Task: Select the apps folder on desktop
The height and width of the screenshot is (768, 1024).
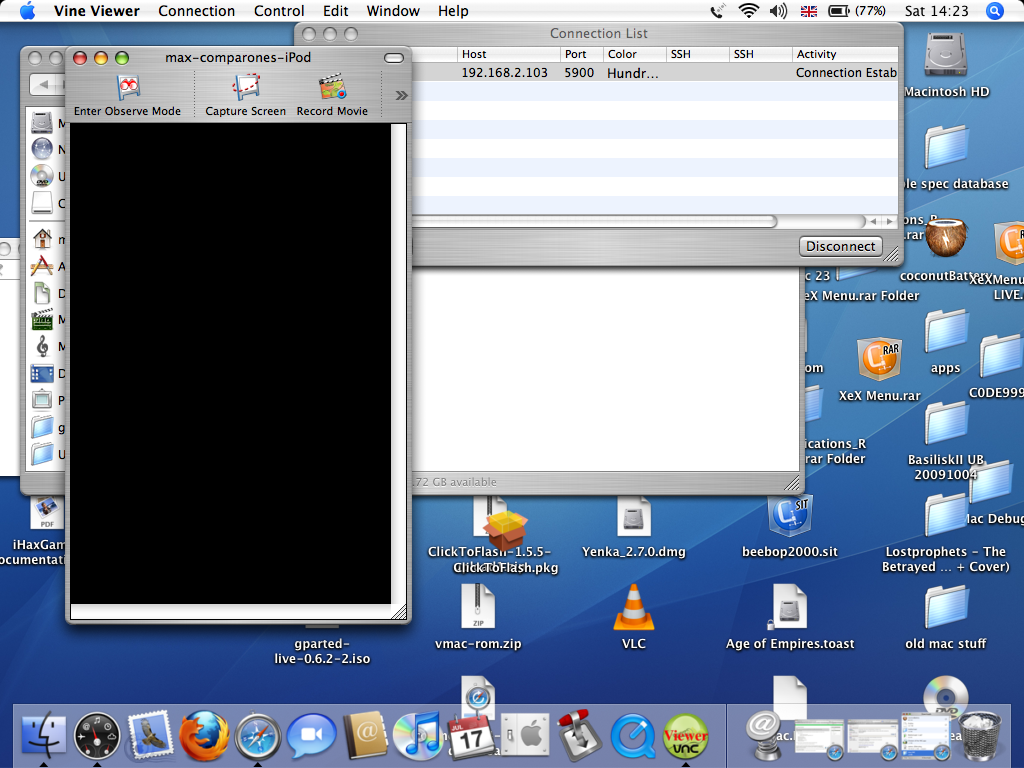Action: pyautogui.click(x=945, y=332)
